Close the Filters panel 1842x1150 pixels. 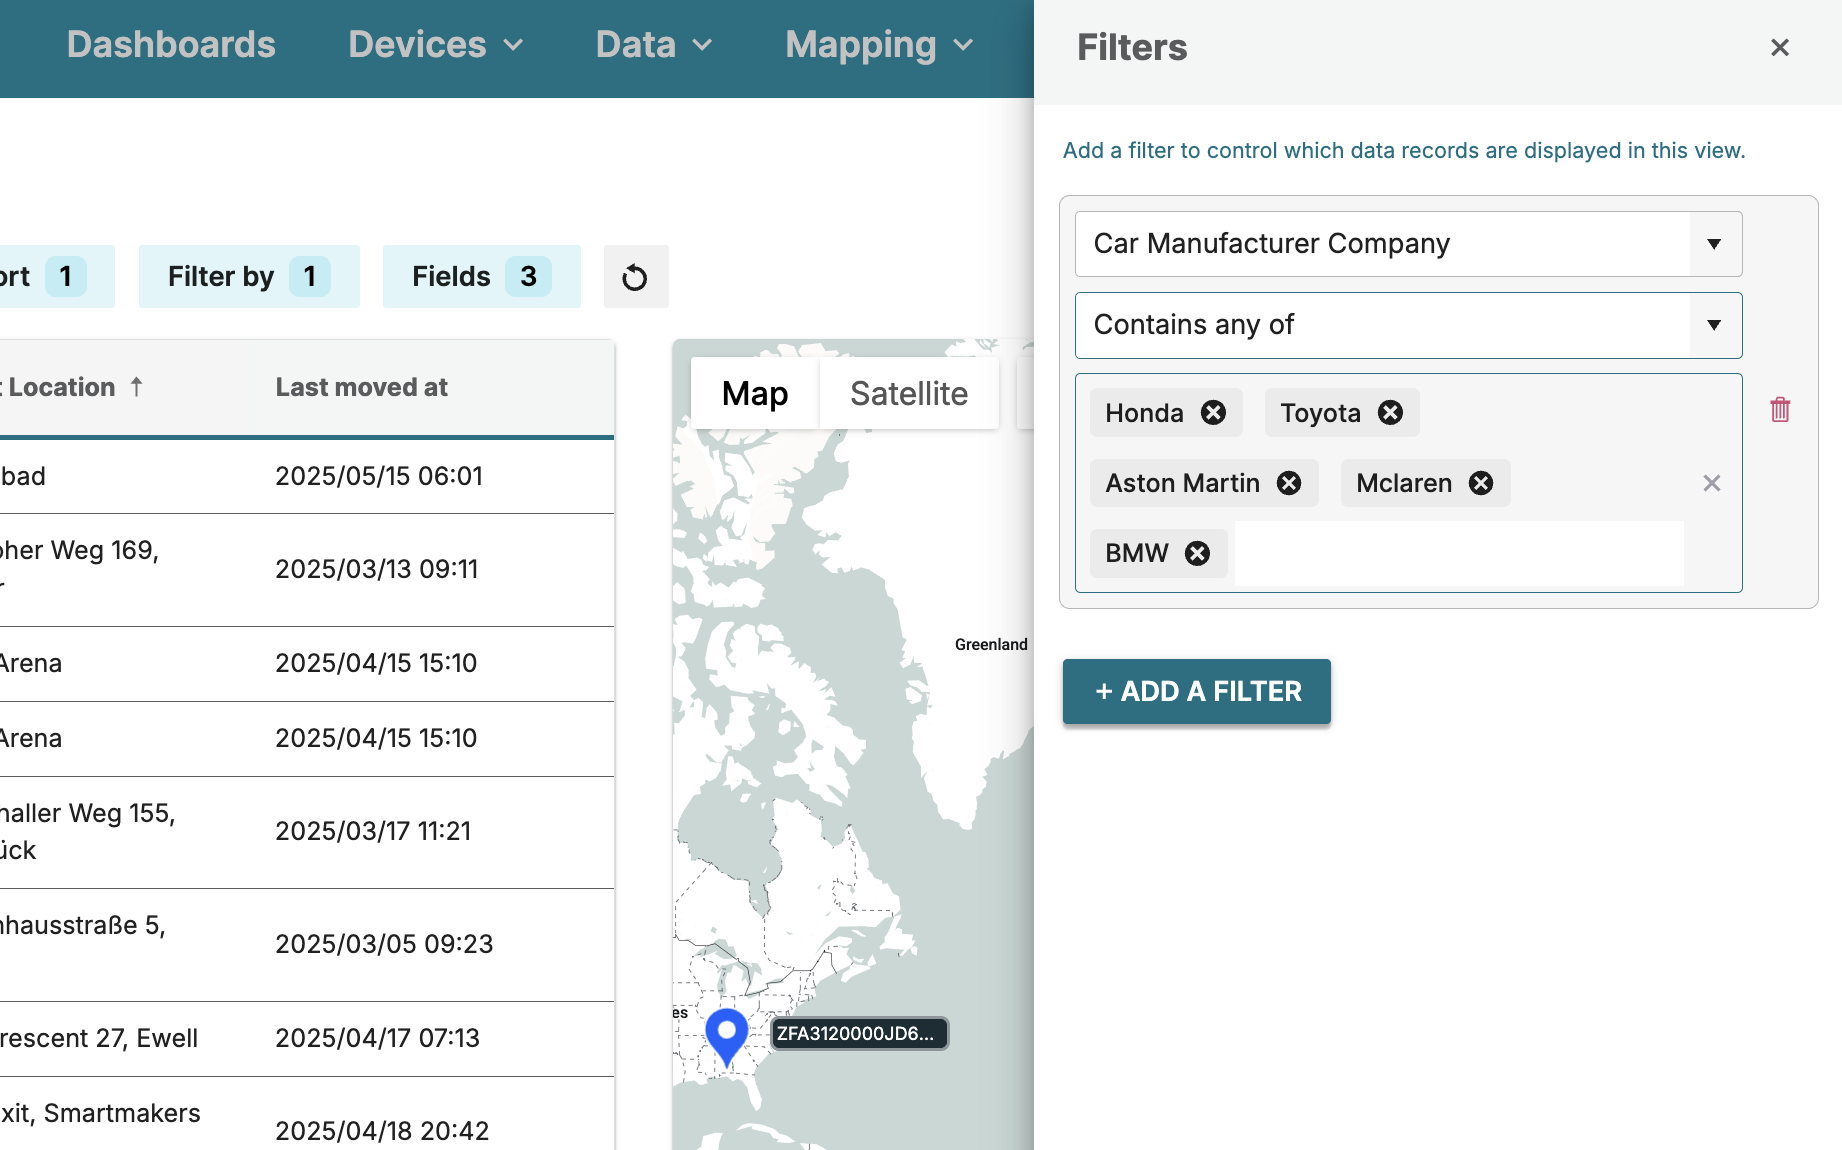pyautogui.click(x=1779, y=48)
